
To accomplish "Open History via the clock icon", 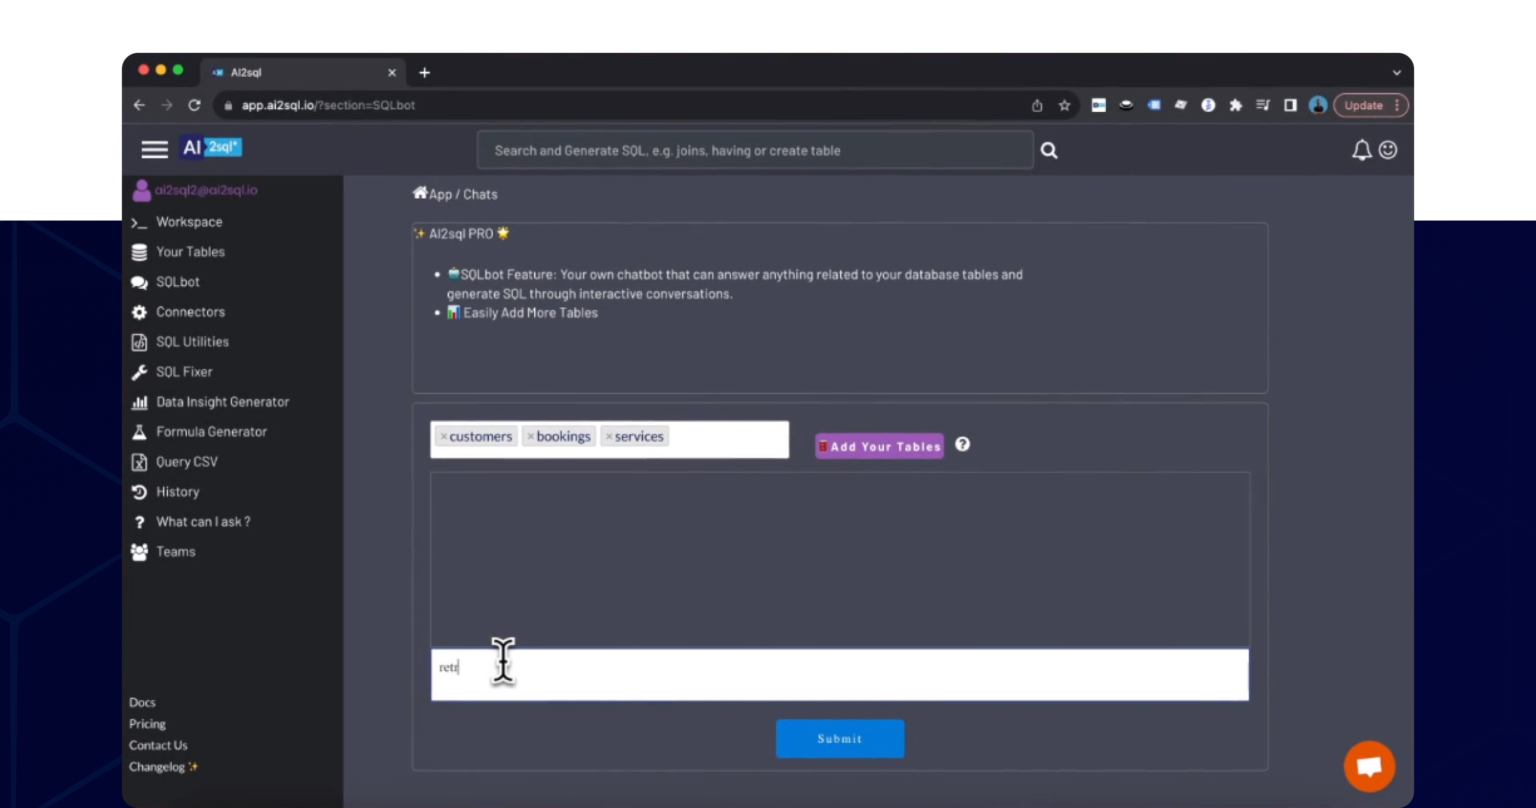I will 139,491.
